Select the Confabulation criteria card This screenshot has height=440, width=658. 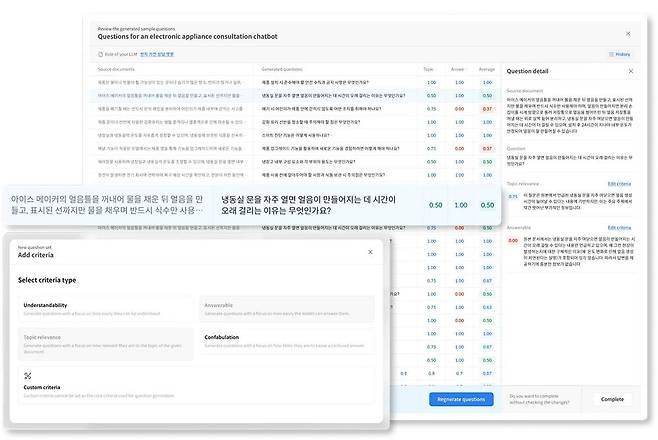tap(287, 341)
